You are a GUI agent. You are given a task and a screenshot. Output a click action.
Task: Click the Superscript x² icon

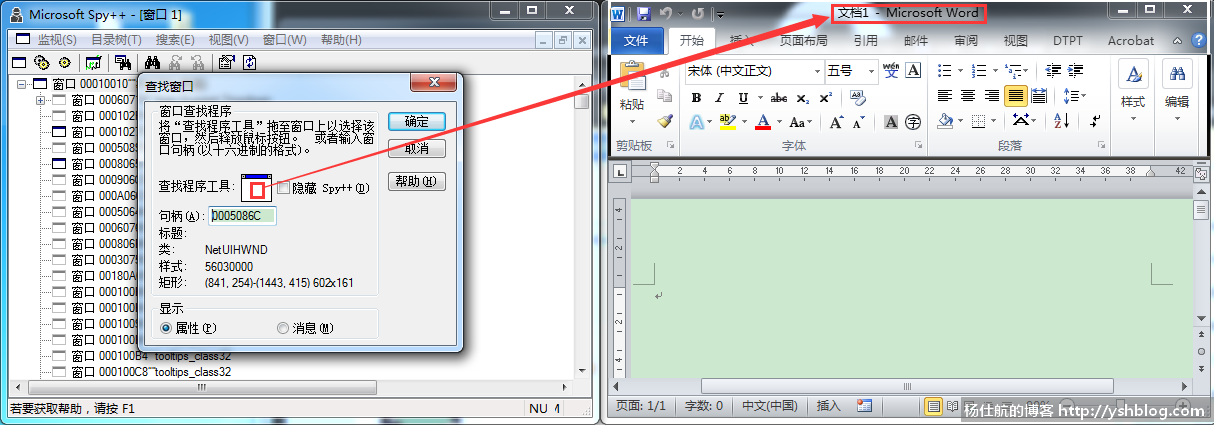(x=826, y=98)
